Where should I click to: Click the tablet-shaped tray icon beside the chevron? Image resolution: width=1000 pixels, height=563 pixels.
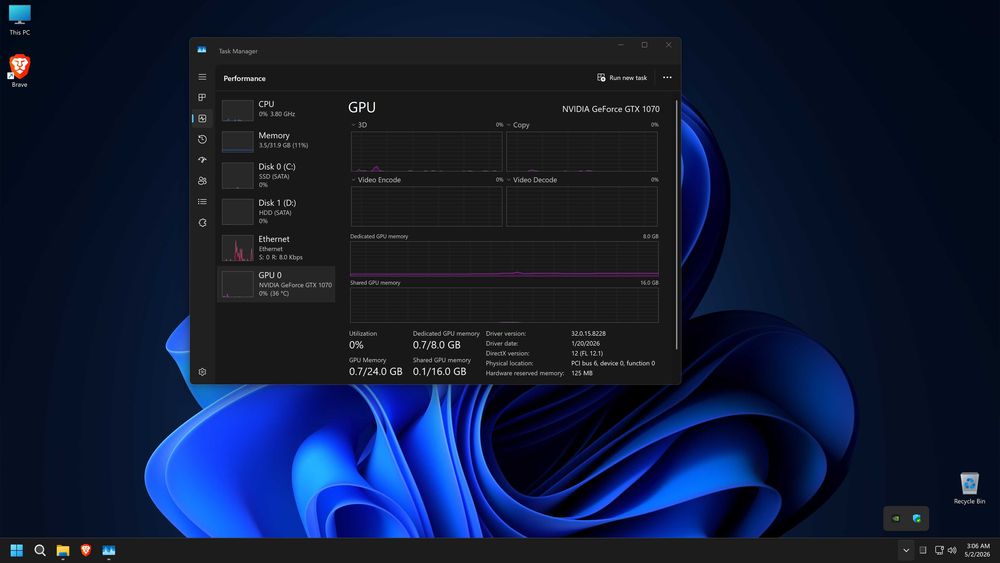click(923, 550)
